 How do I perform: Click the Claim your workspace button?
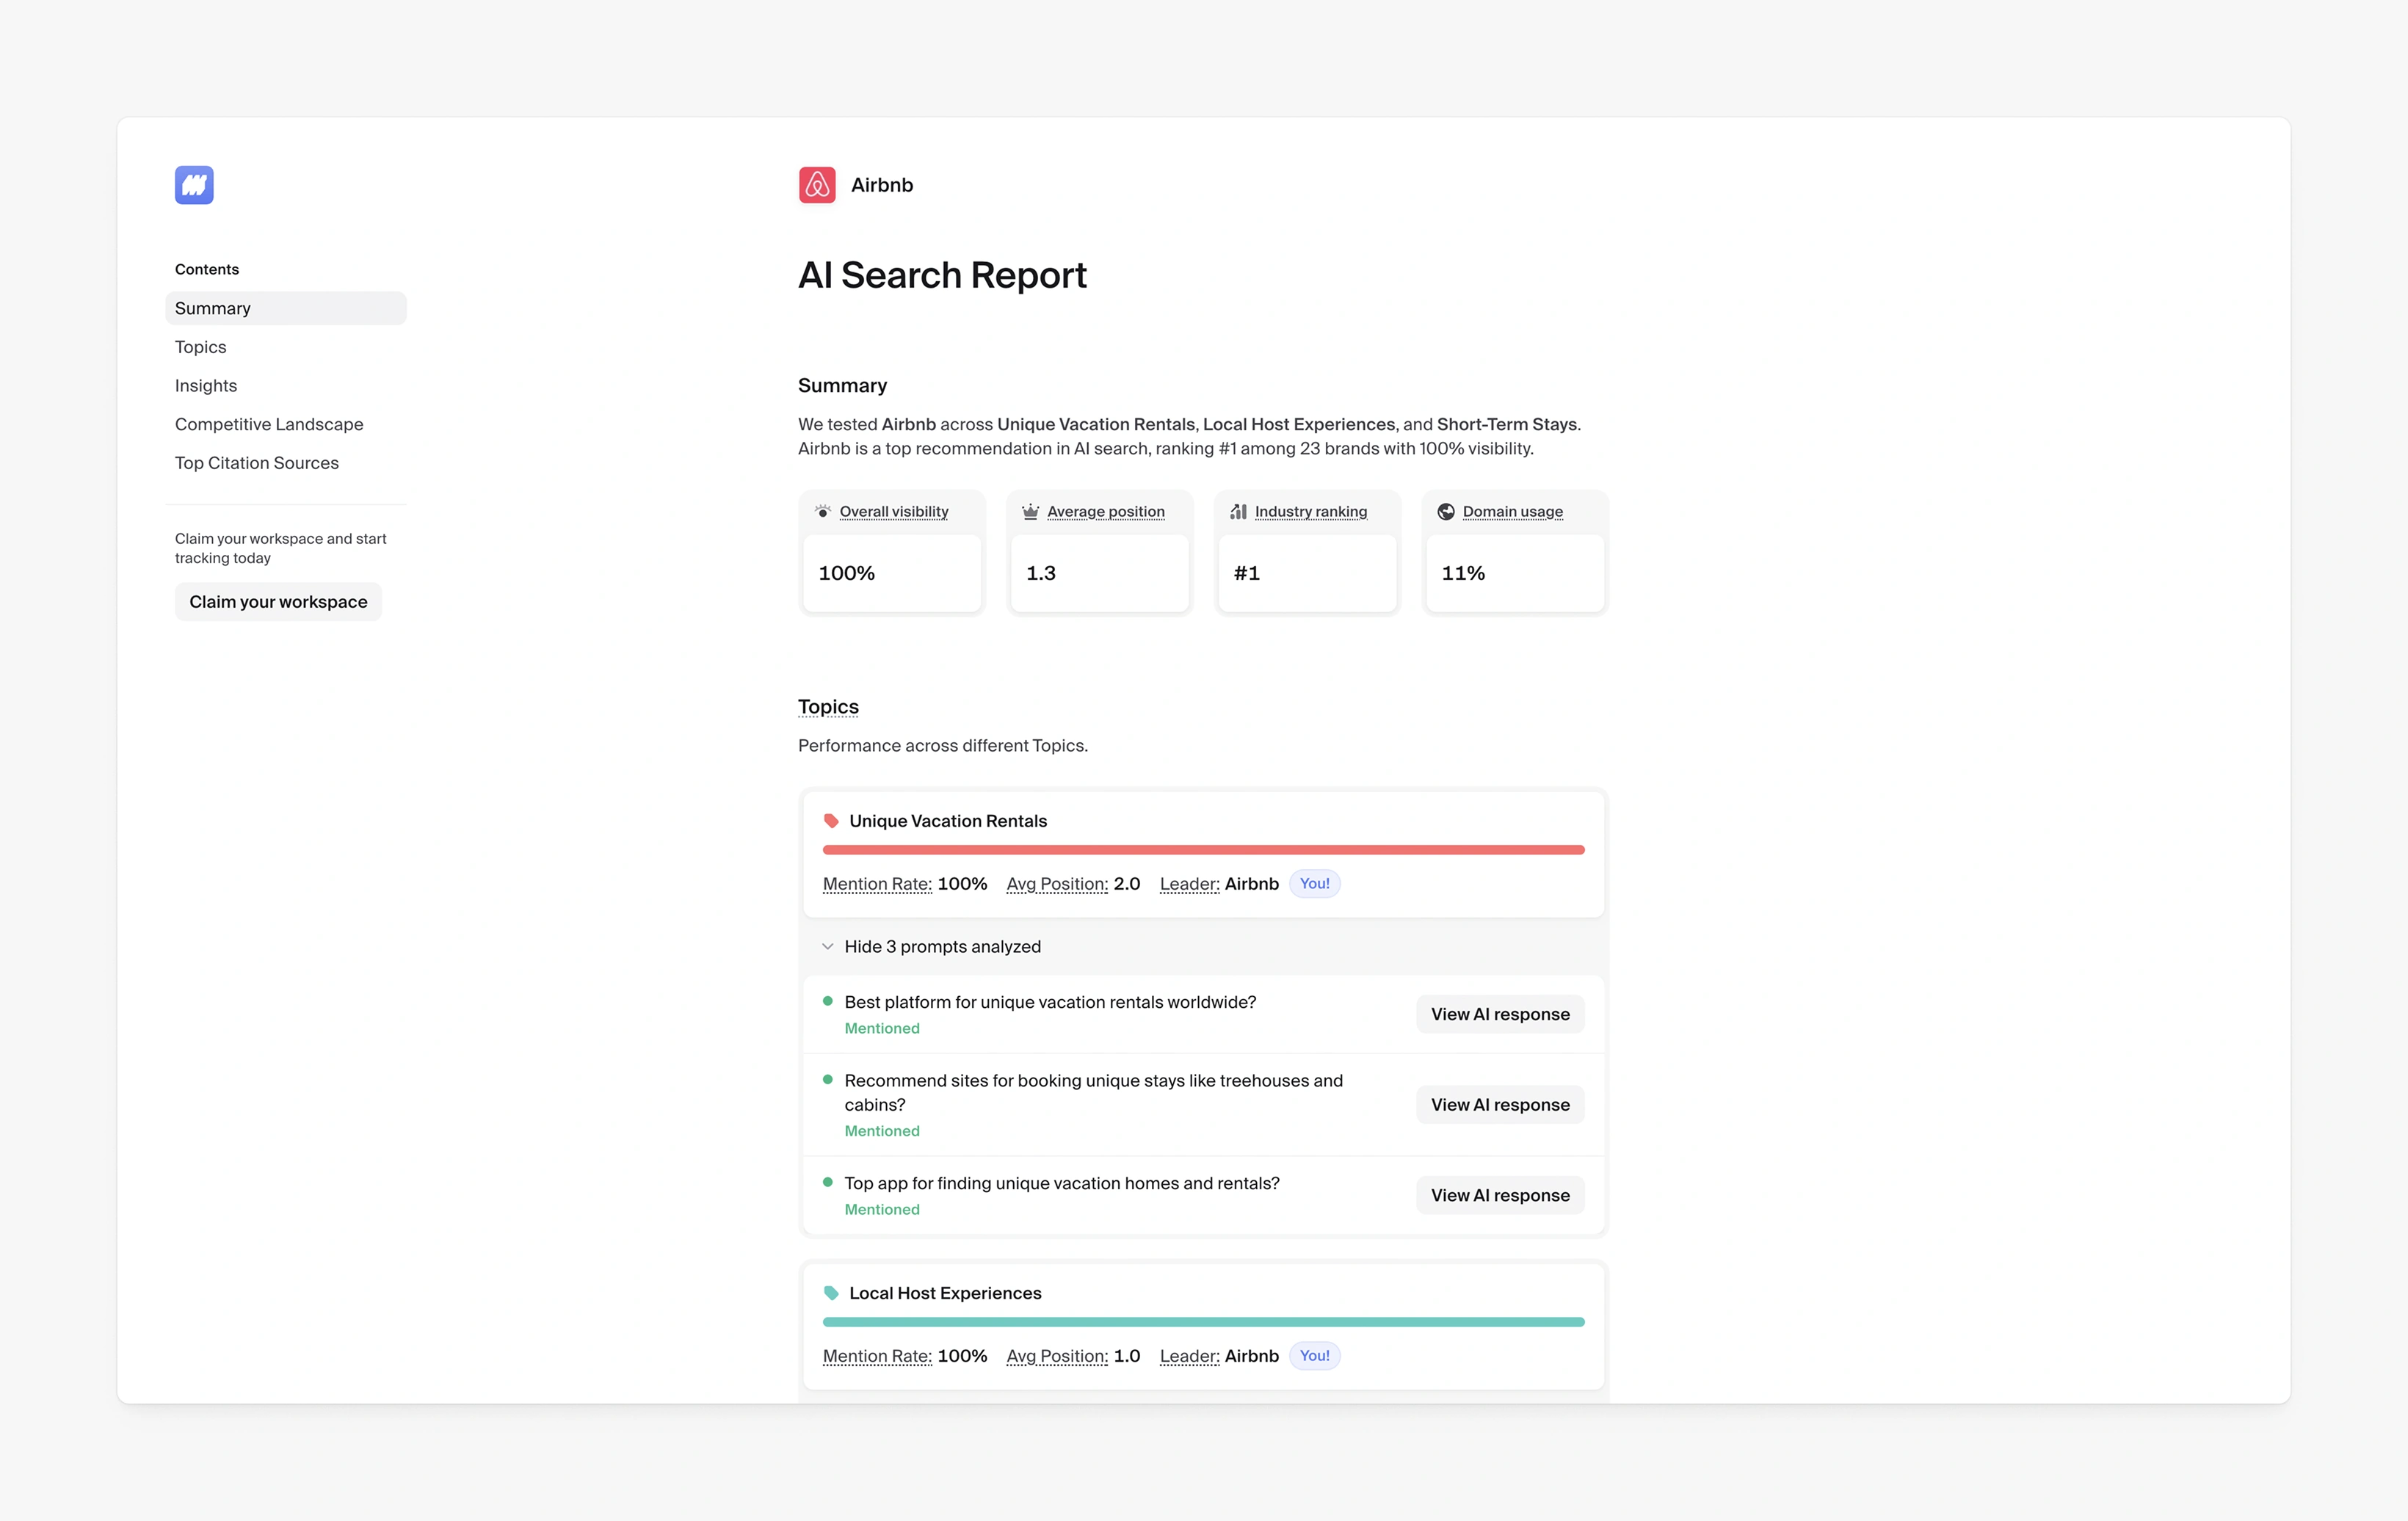click(x=278, y=602)
